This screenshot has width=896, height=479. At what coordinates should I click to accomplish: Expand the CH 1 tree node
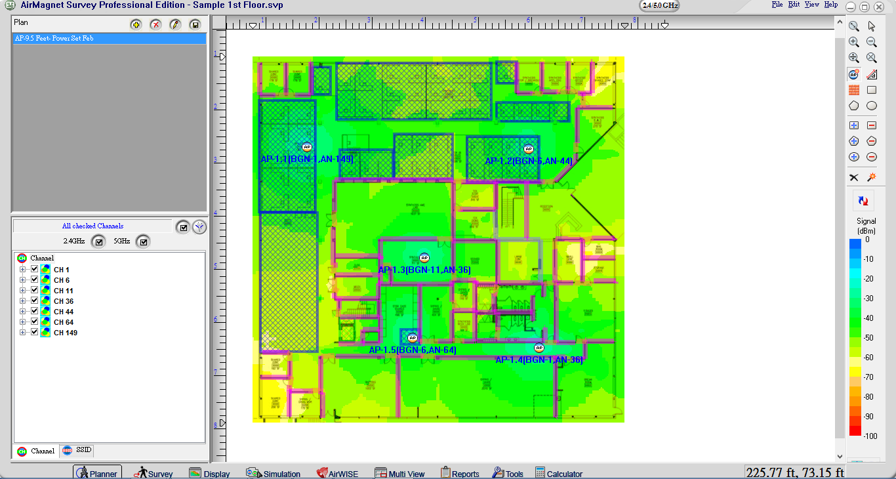click(22, 269)
